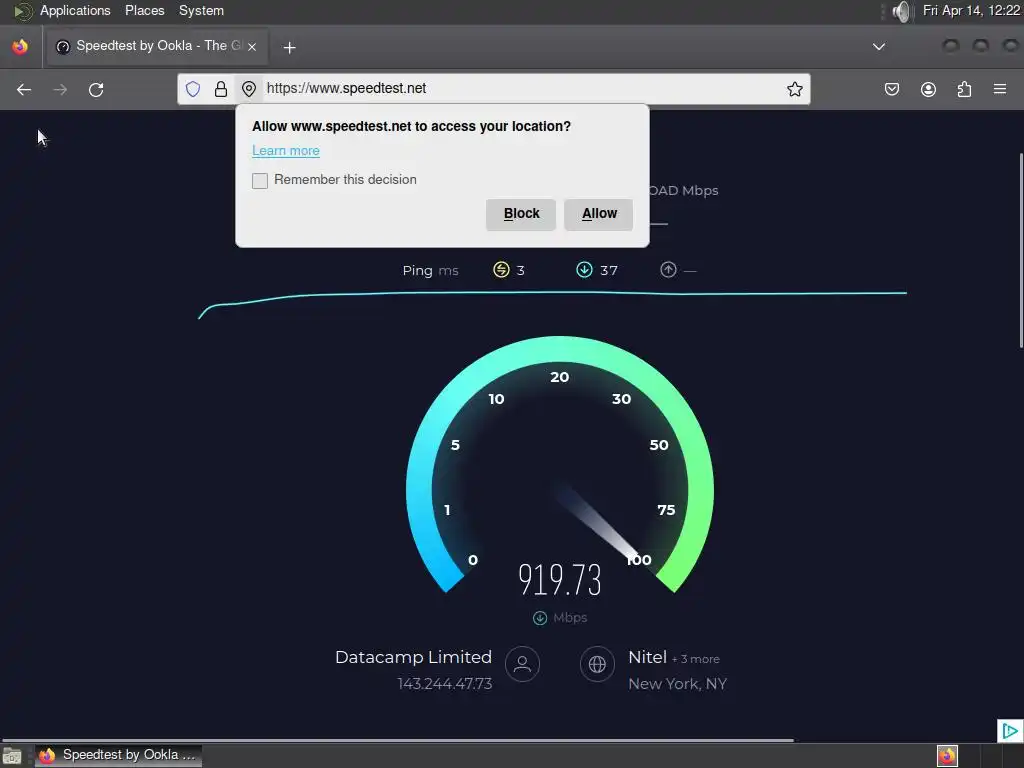Click the New York, NY location text
1024x768 pixels.
click(677, 684)
